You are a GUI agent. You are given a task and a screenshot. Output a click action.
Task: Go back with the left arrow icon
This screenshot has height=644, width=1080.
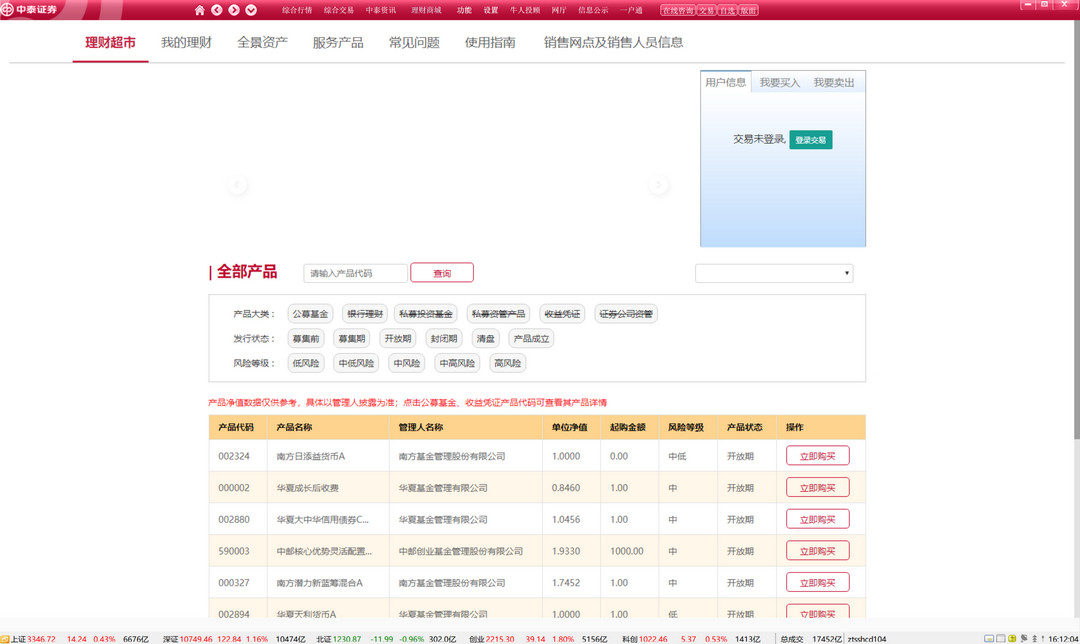[216, 10]
